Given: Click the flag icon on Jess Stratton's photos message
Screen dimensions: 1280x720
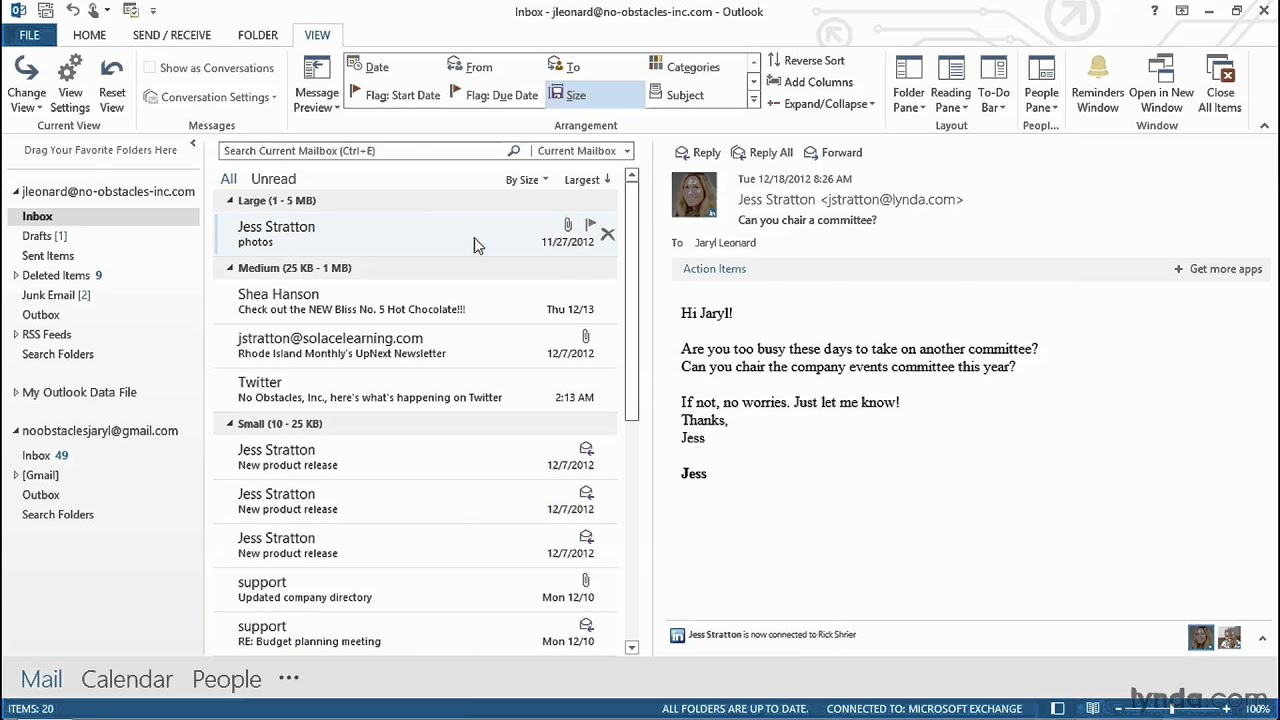Looking at the screenshot, I should pyautogui.click(x=590, y=225).
